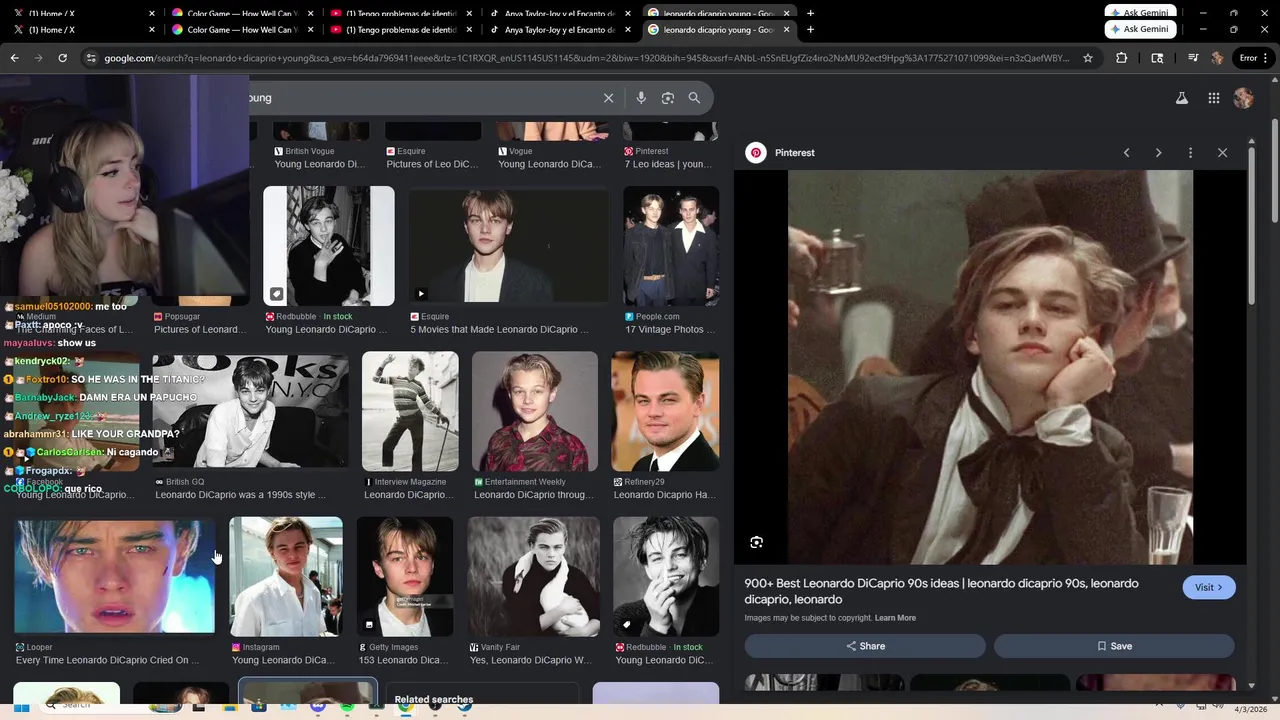Viewport: 1280px width, 720px height.
Task: Open the Entertainment Weekly thumbnail
Action: tap(535, 411)
